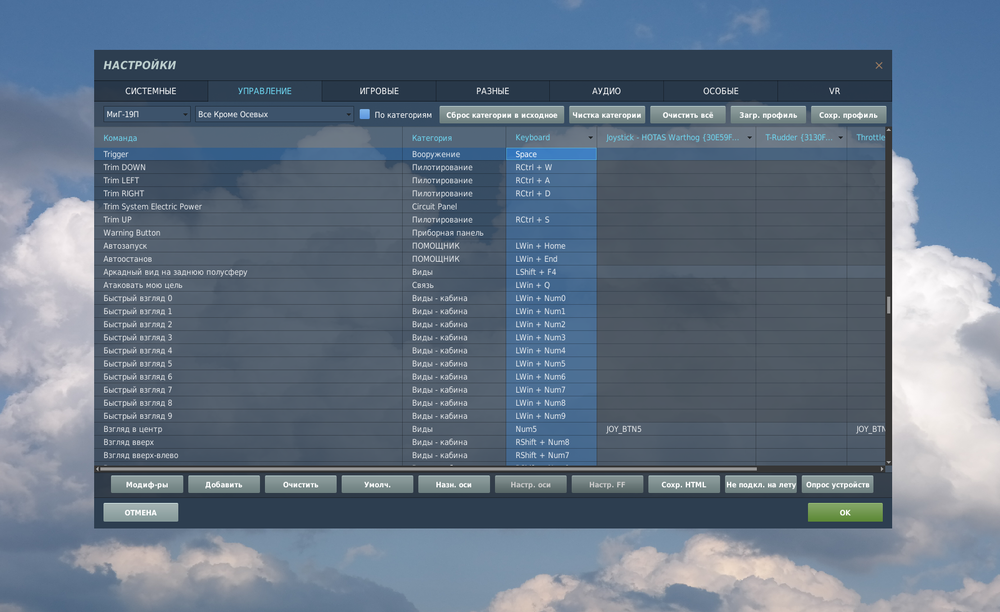Click the Очистить всё button

tap(688, 114)
